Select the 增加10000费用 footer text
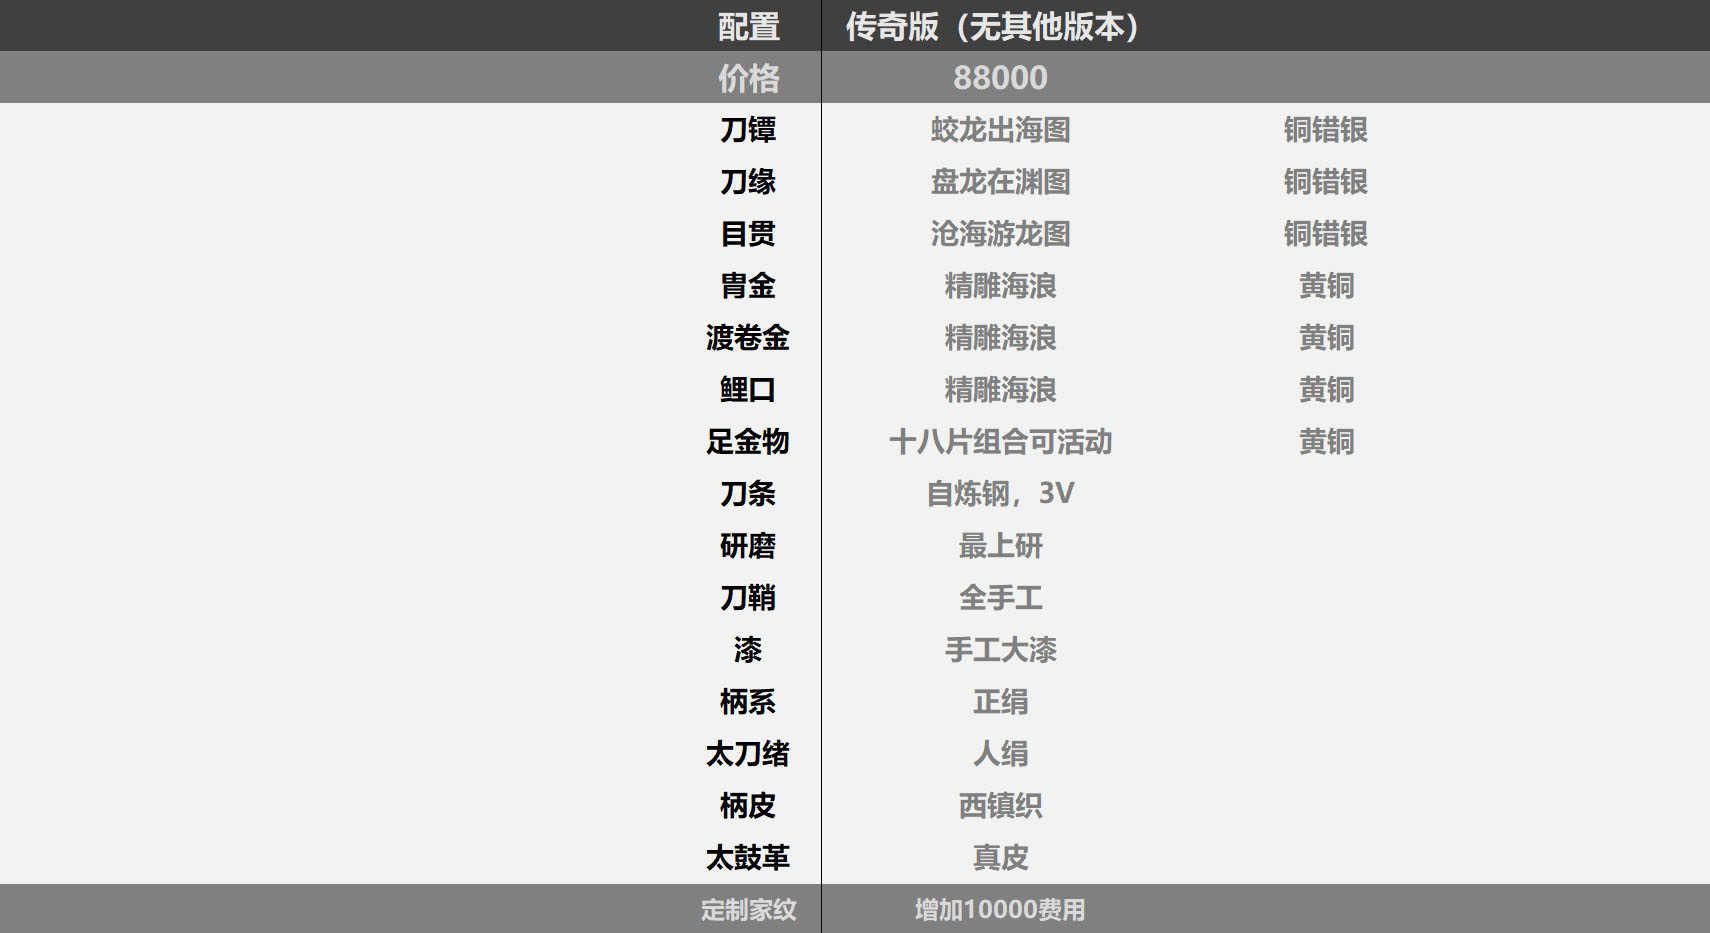This screenshot has height=933, width=1710. [1000, 910]
